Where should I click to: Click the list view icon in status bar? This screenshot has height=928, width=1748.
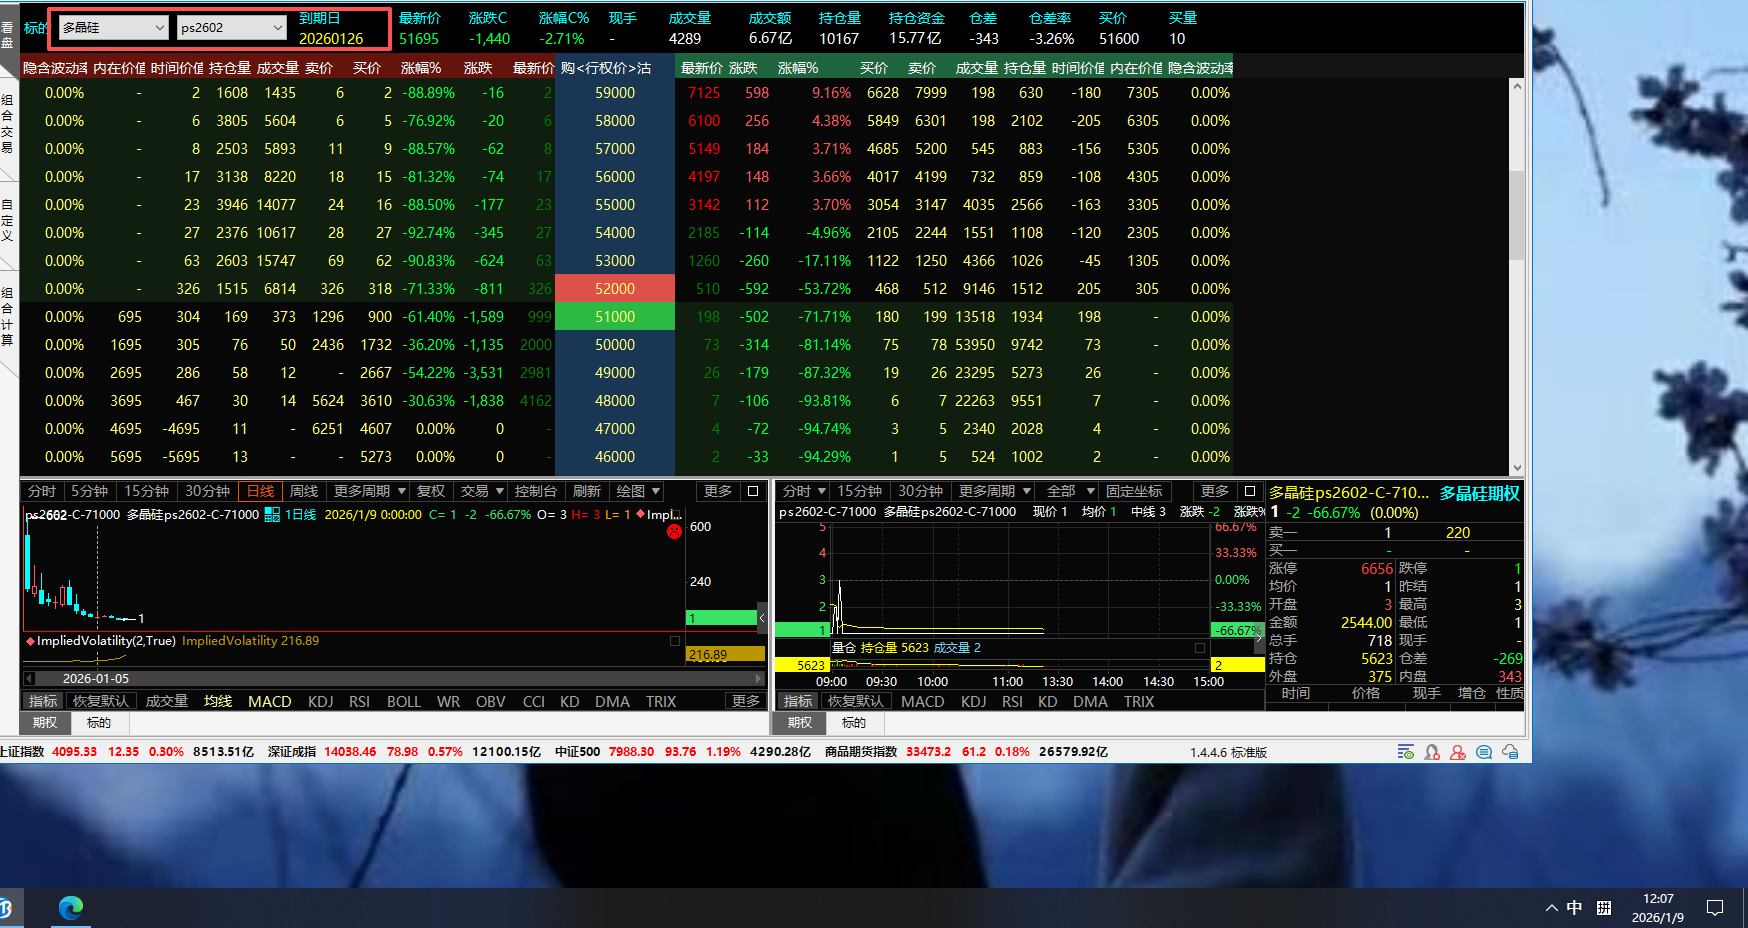click(1406, 752)
